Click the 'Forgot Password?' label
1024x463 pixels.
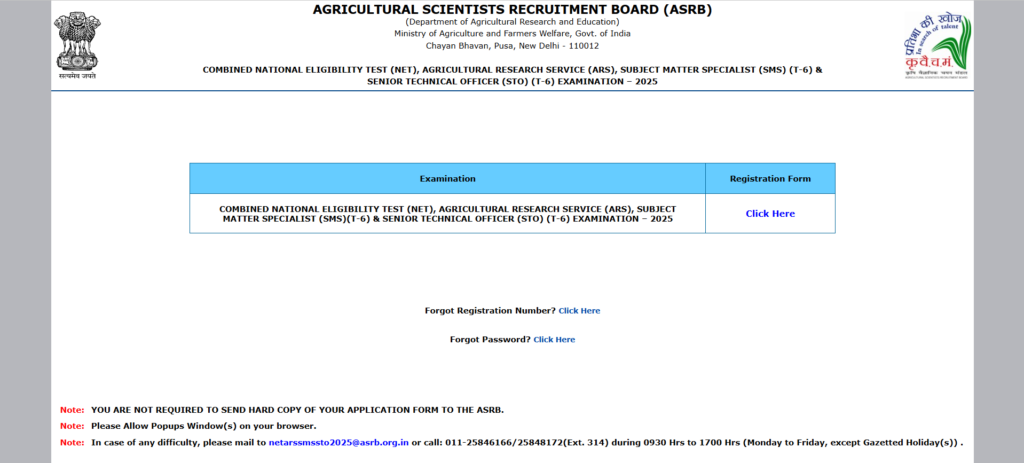(x=490, y=340)
